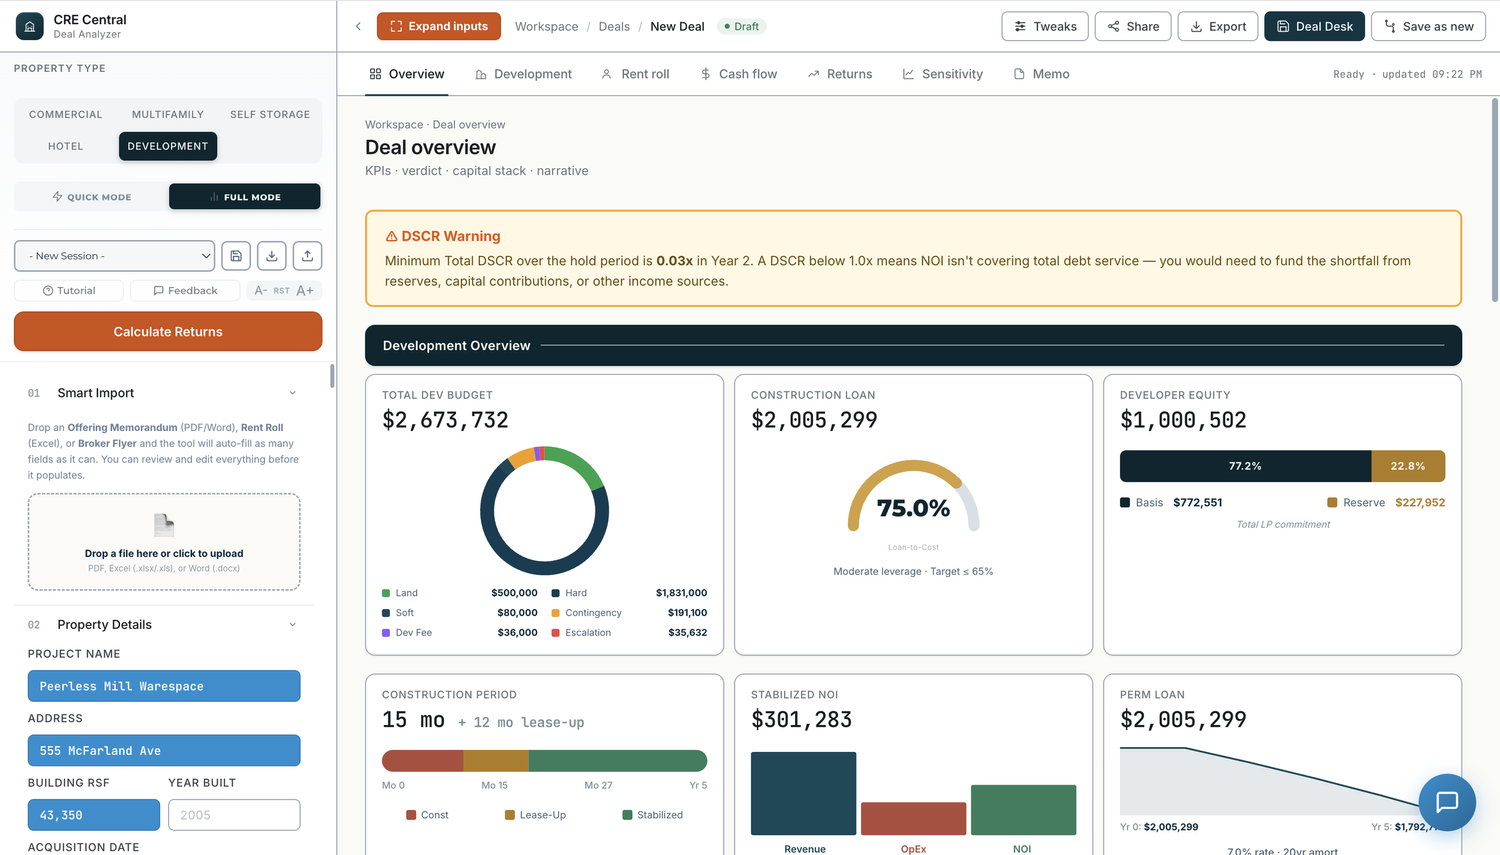Select Hotel property type
Screen dimensions: 1500x855
tap(66, 146)
